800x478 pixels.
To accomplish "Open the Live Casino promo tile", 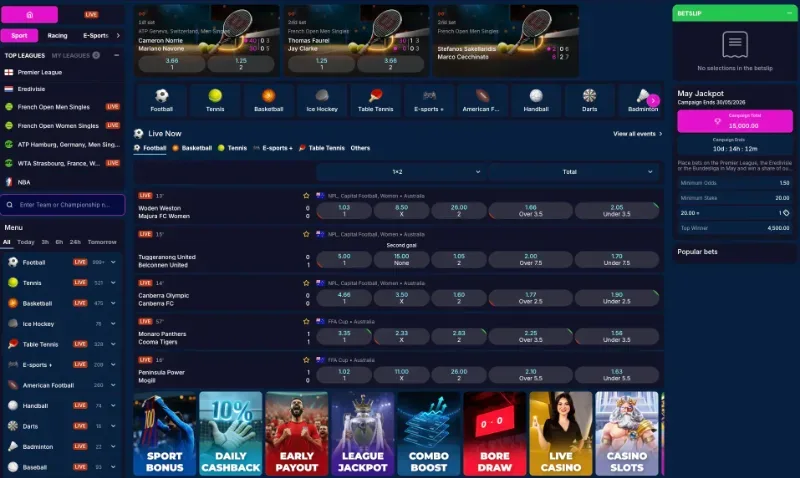I will pos(561,434).
